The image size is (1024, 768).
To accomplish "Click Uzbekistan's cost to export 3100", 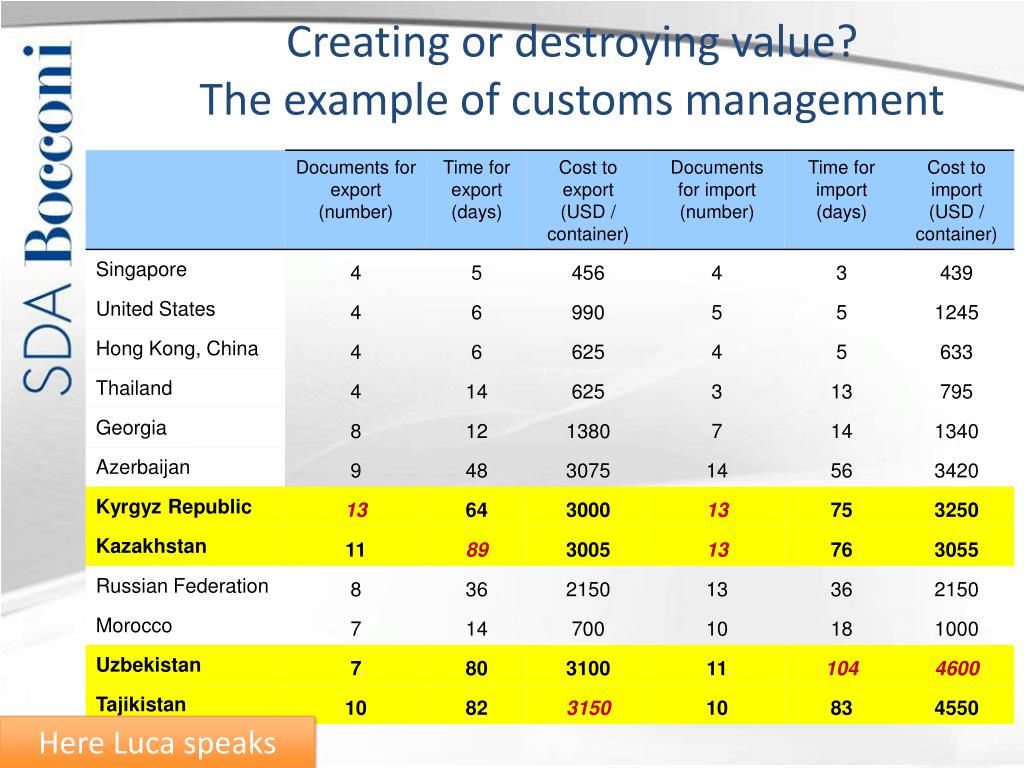I will point(588,669).
